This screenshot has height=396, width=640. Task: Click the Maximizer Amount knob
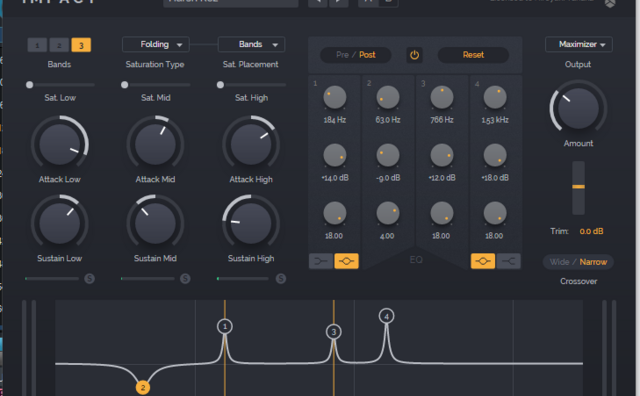tap(578, 108)
